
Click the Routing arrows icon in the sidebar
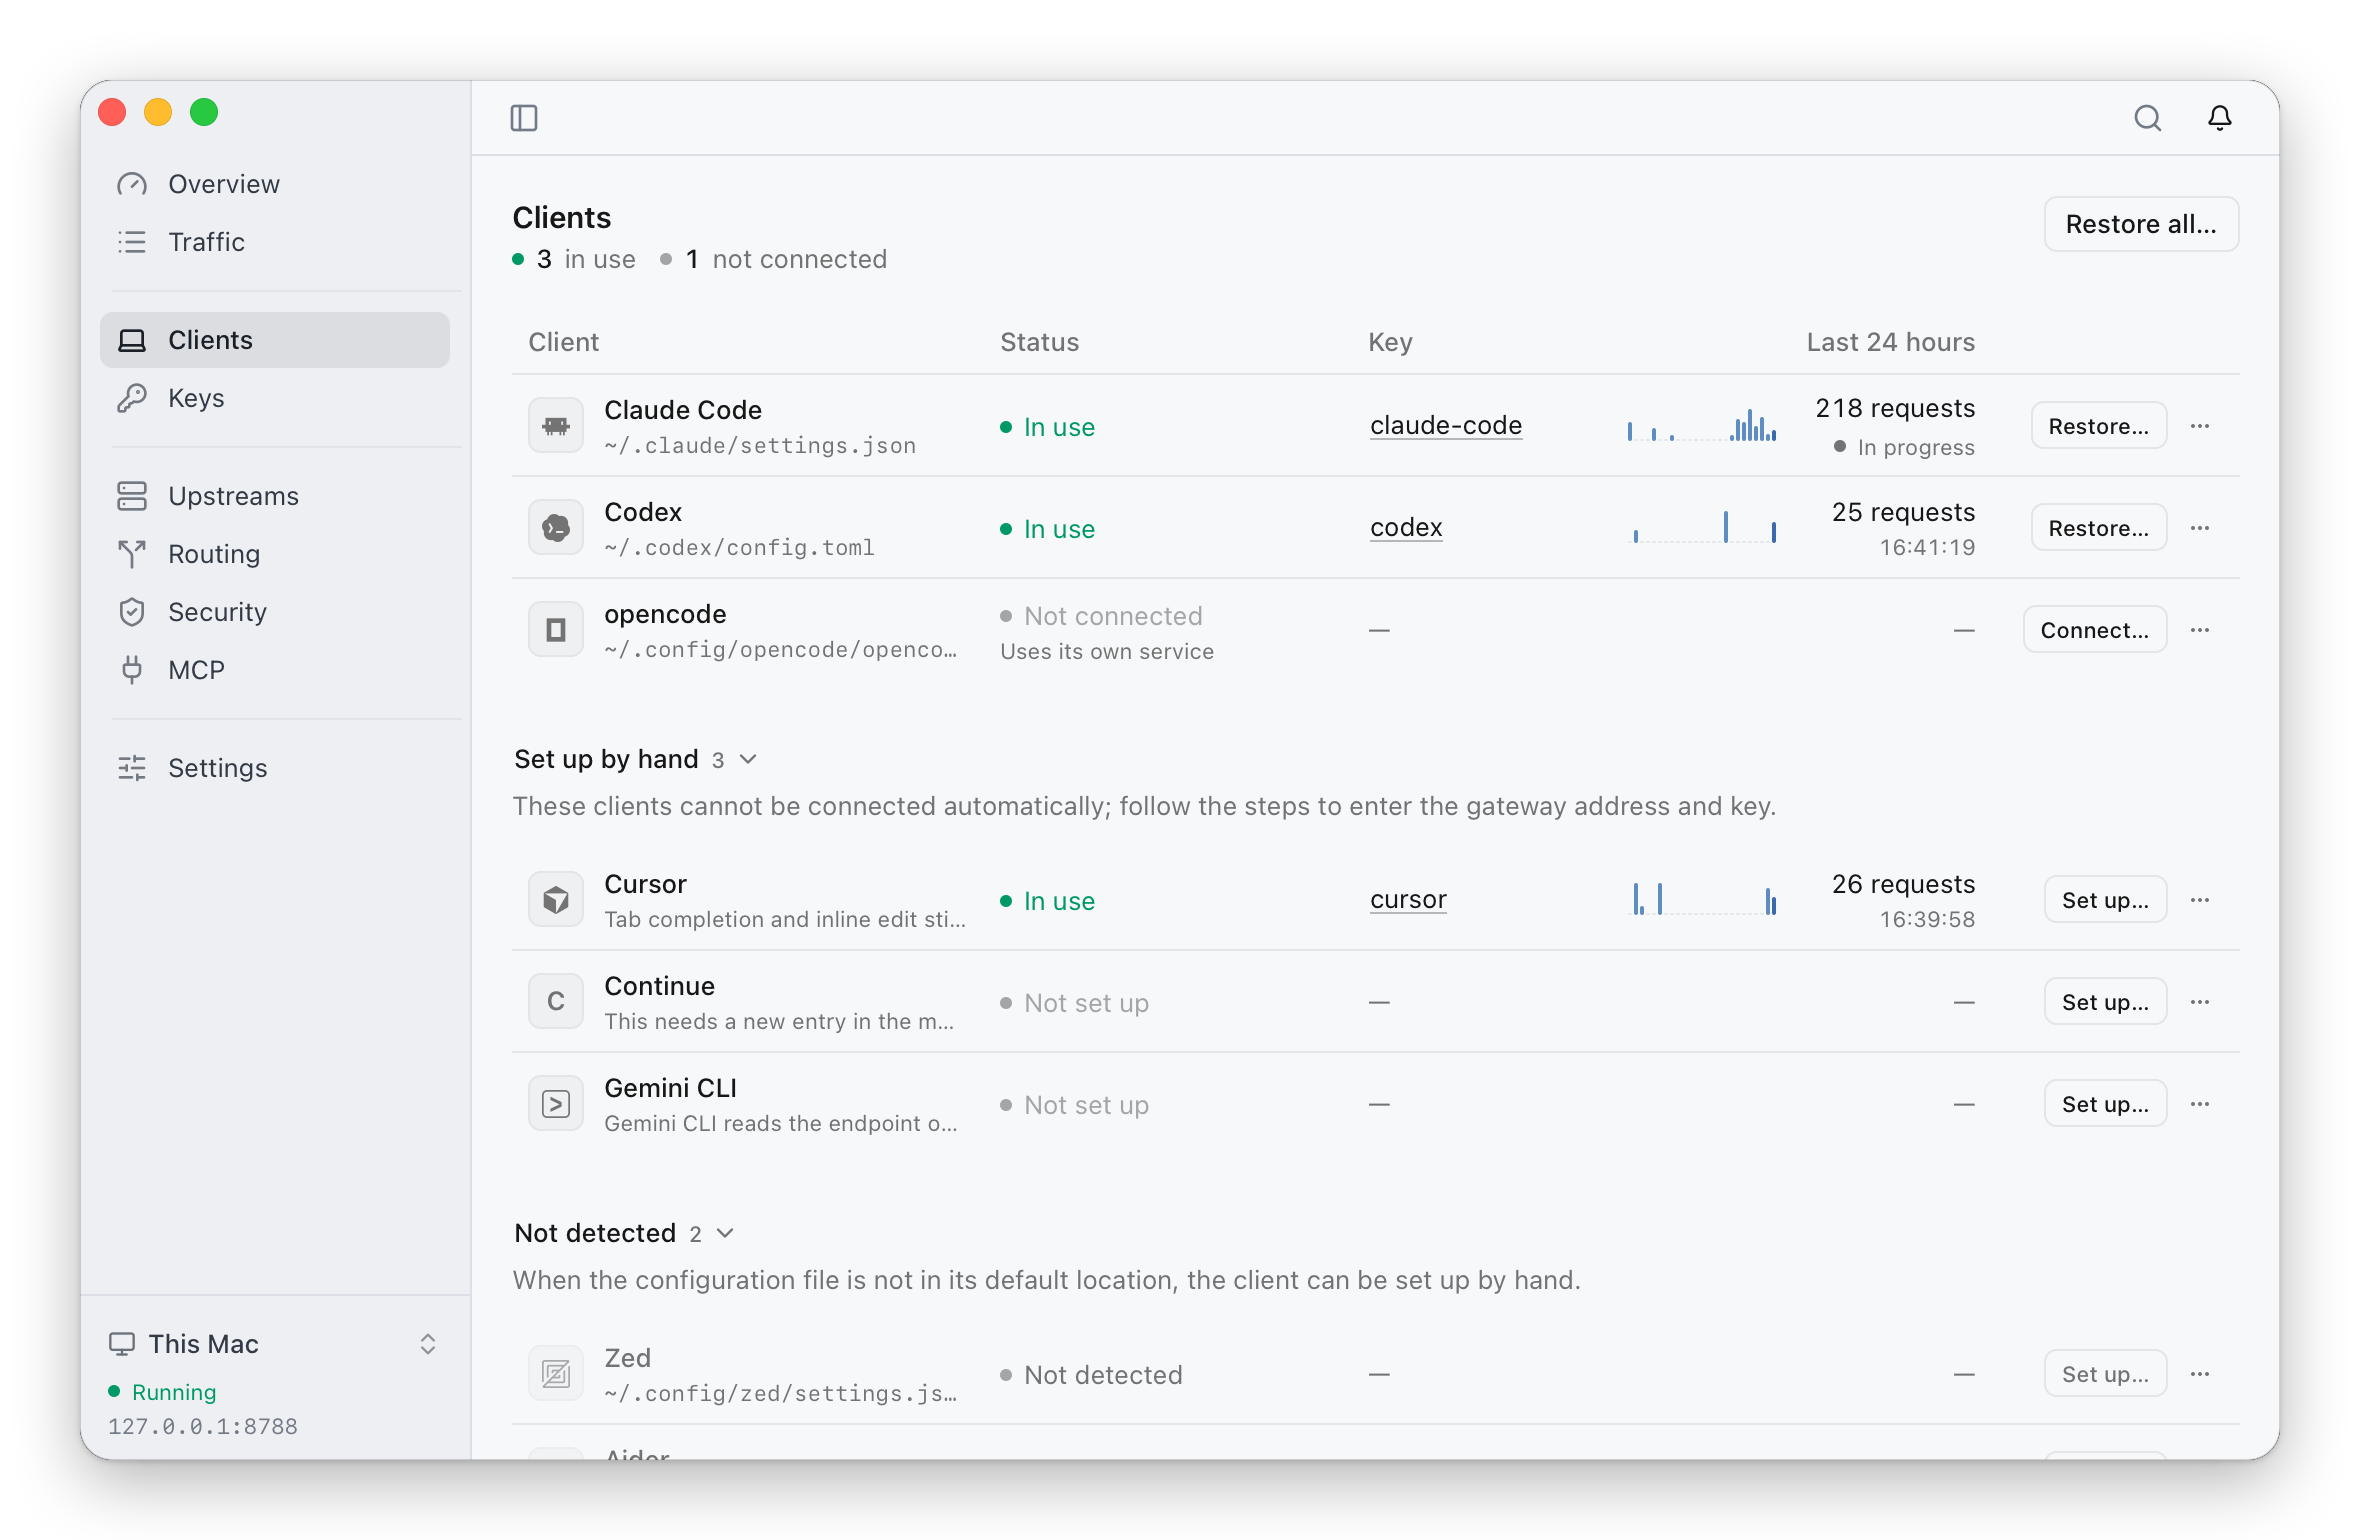click(132, 554)
